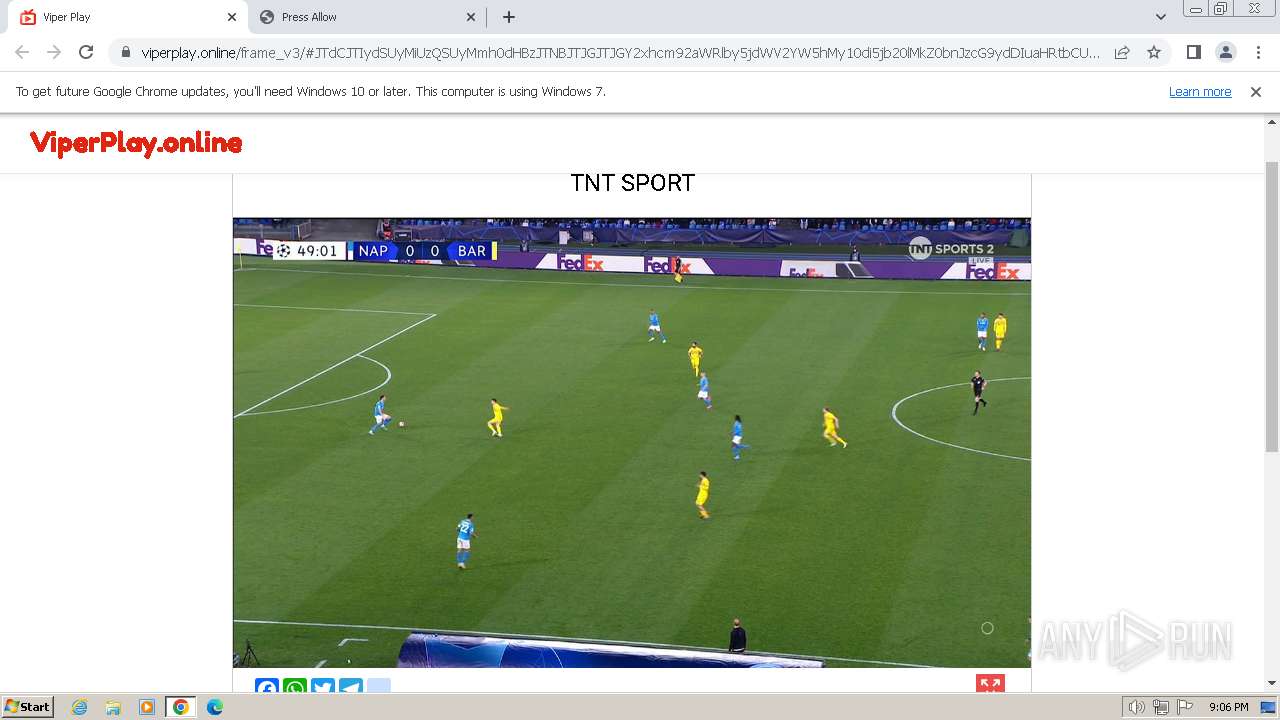Close the Viper Play tab
The image size is (1280, 720).
click(232, 17)
